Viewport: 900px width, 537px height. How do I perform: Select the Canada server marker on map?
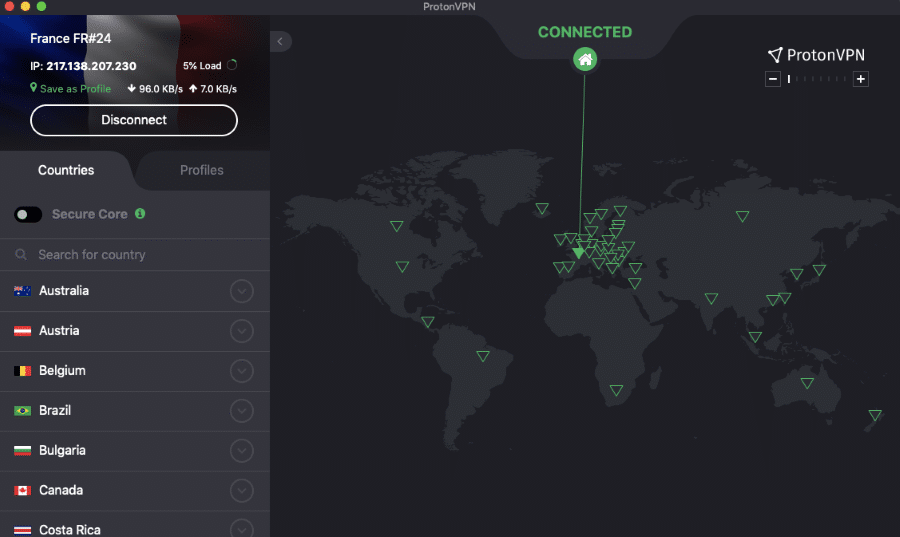[397, 226]
